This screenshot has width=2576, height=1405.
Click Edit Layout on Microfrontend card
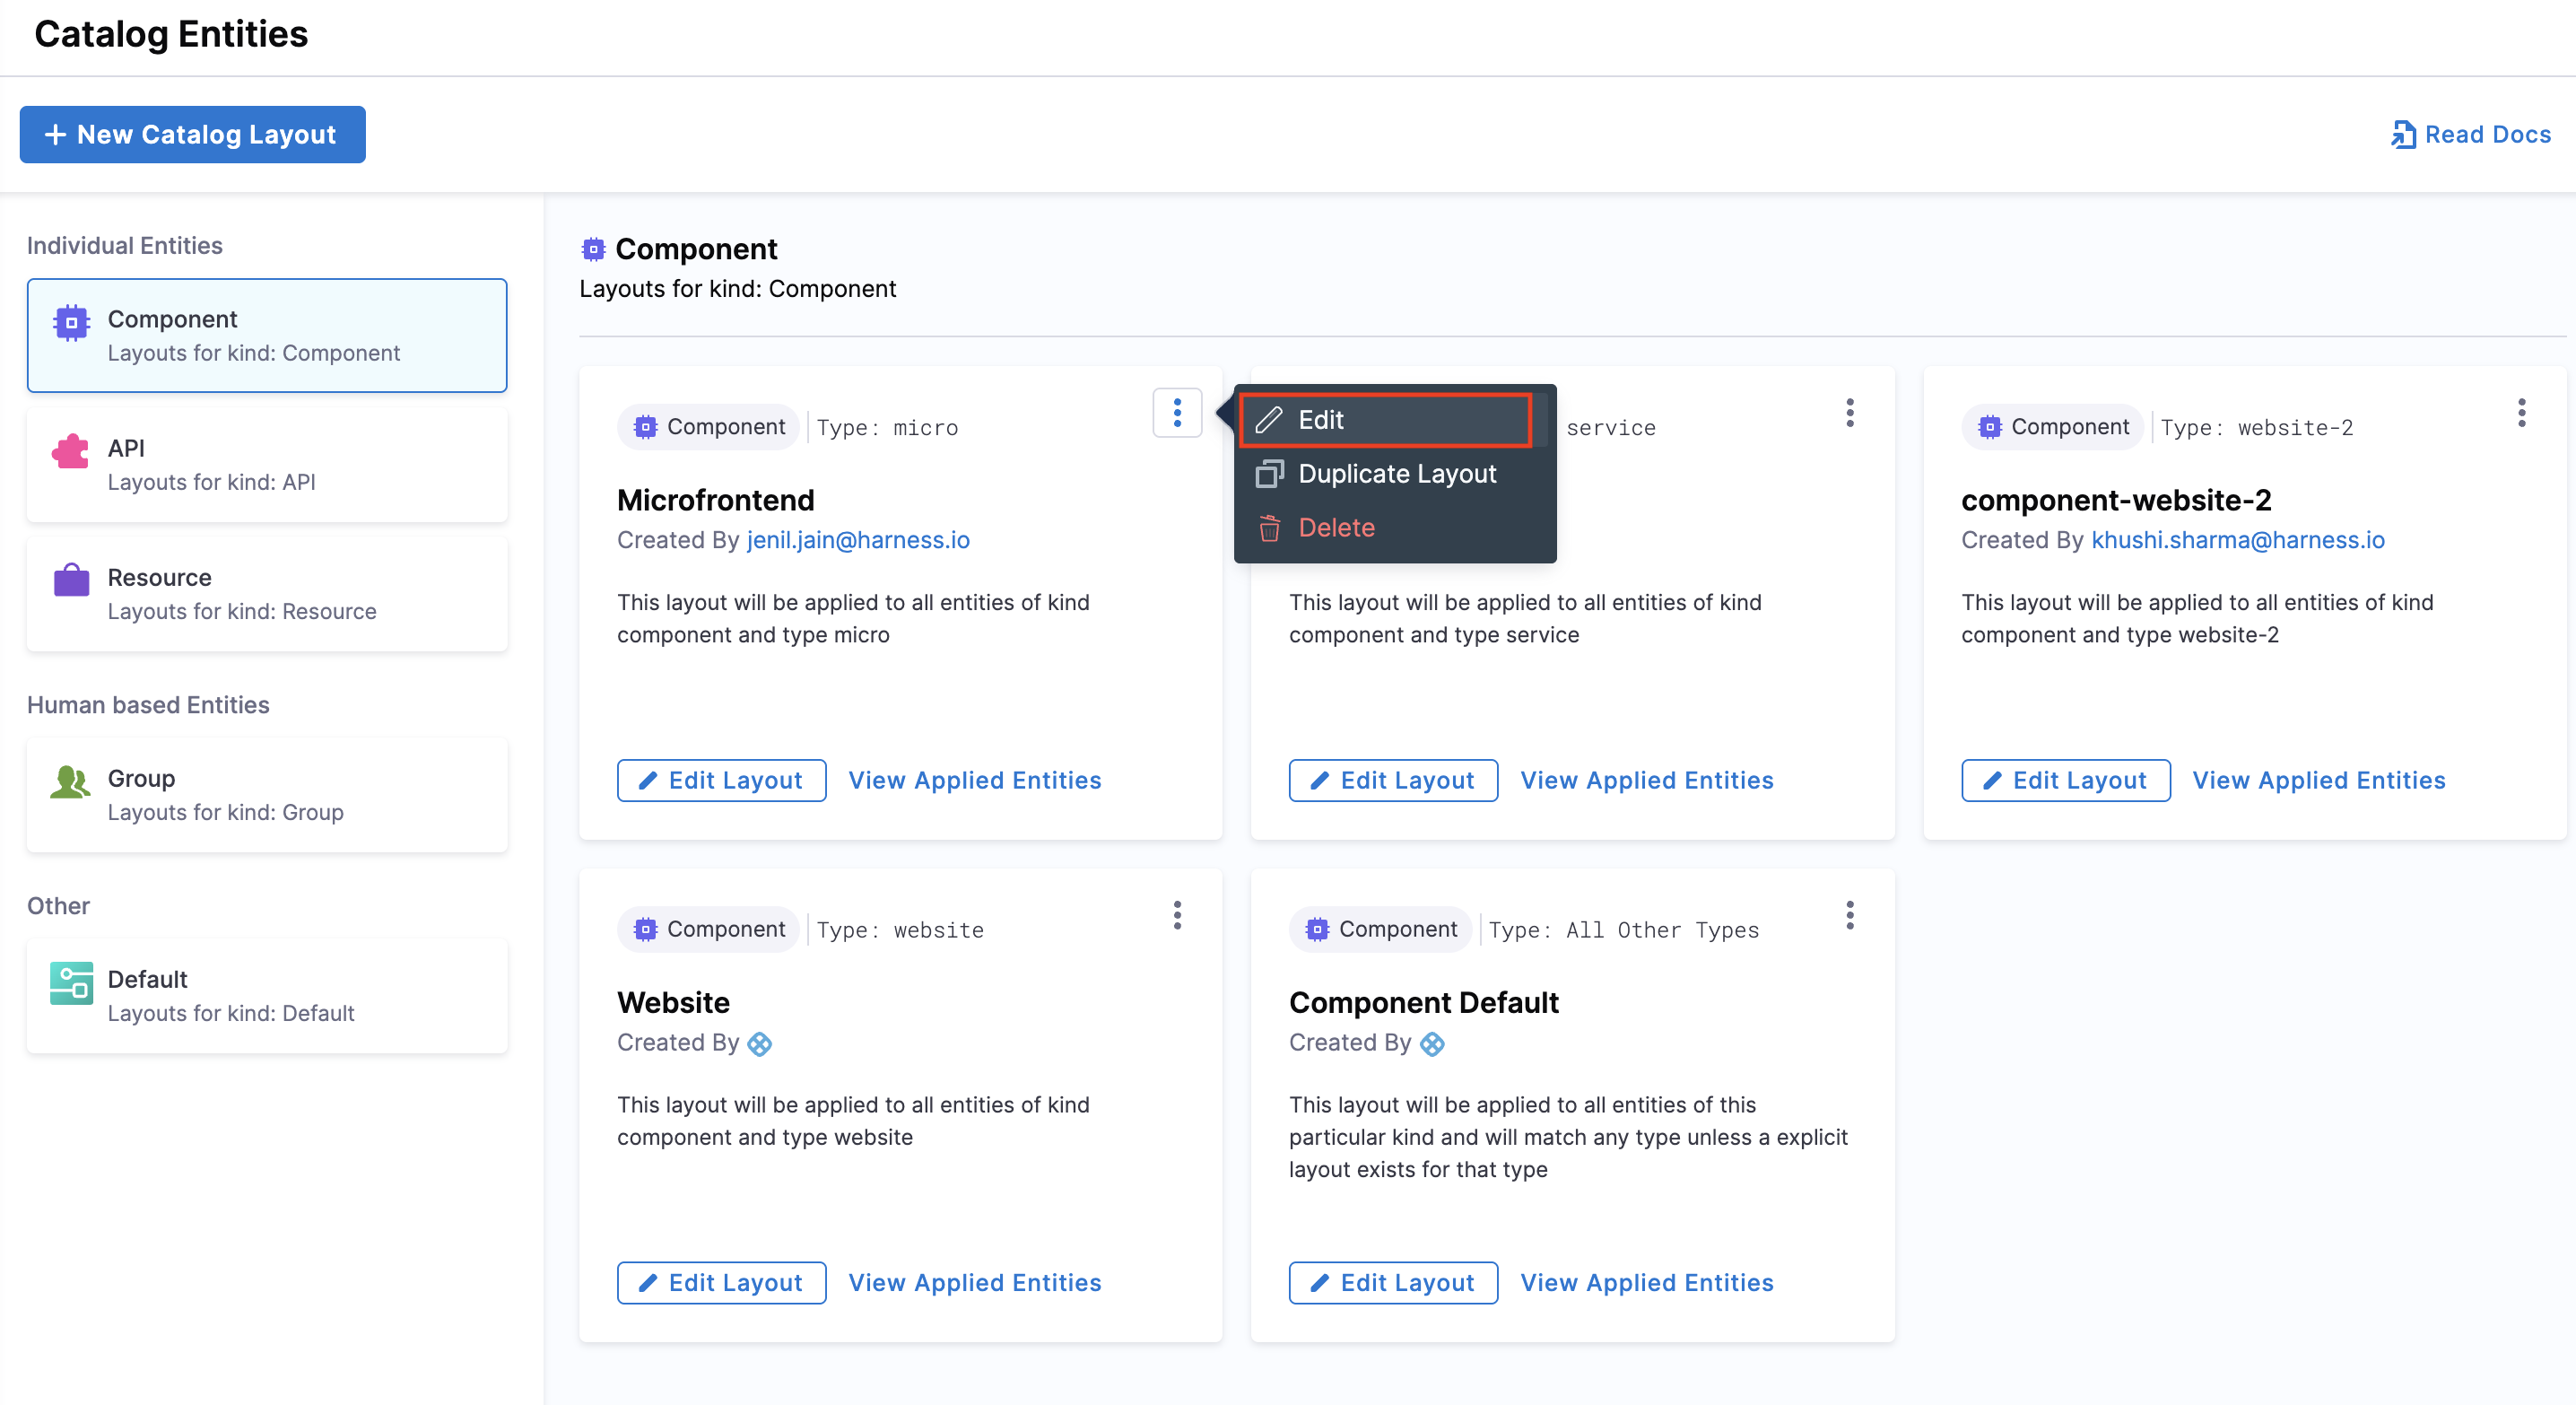click(721, 781)
